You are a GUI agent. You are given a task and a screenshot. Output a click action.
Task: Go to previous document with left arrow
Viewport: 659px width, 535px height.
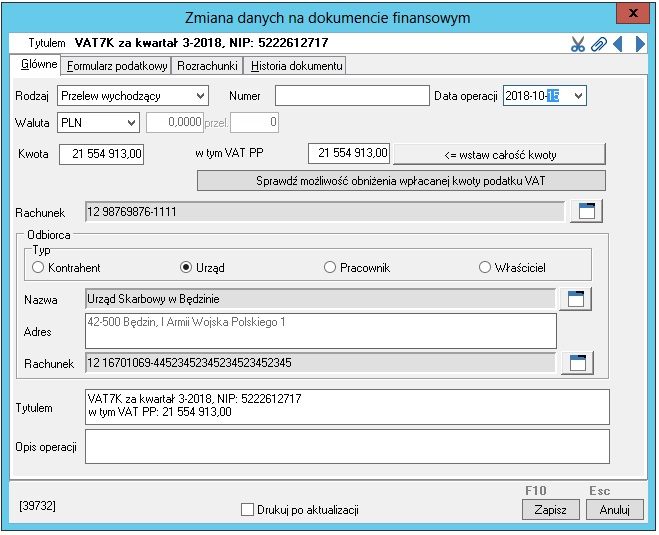point(618,44)
